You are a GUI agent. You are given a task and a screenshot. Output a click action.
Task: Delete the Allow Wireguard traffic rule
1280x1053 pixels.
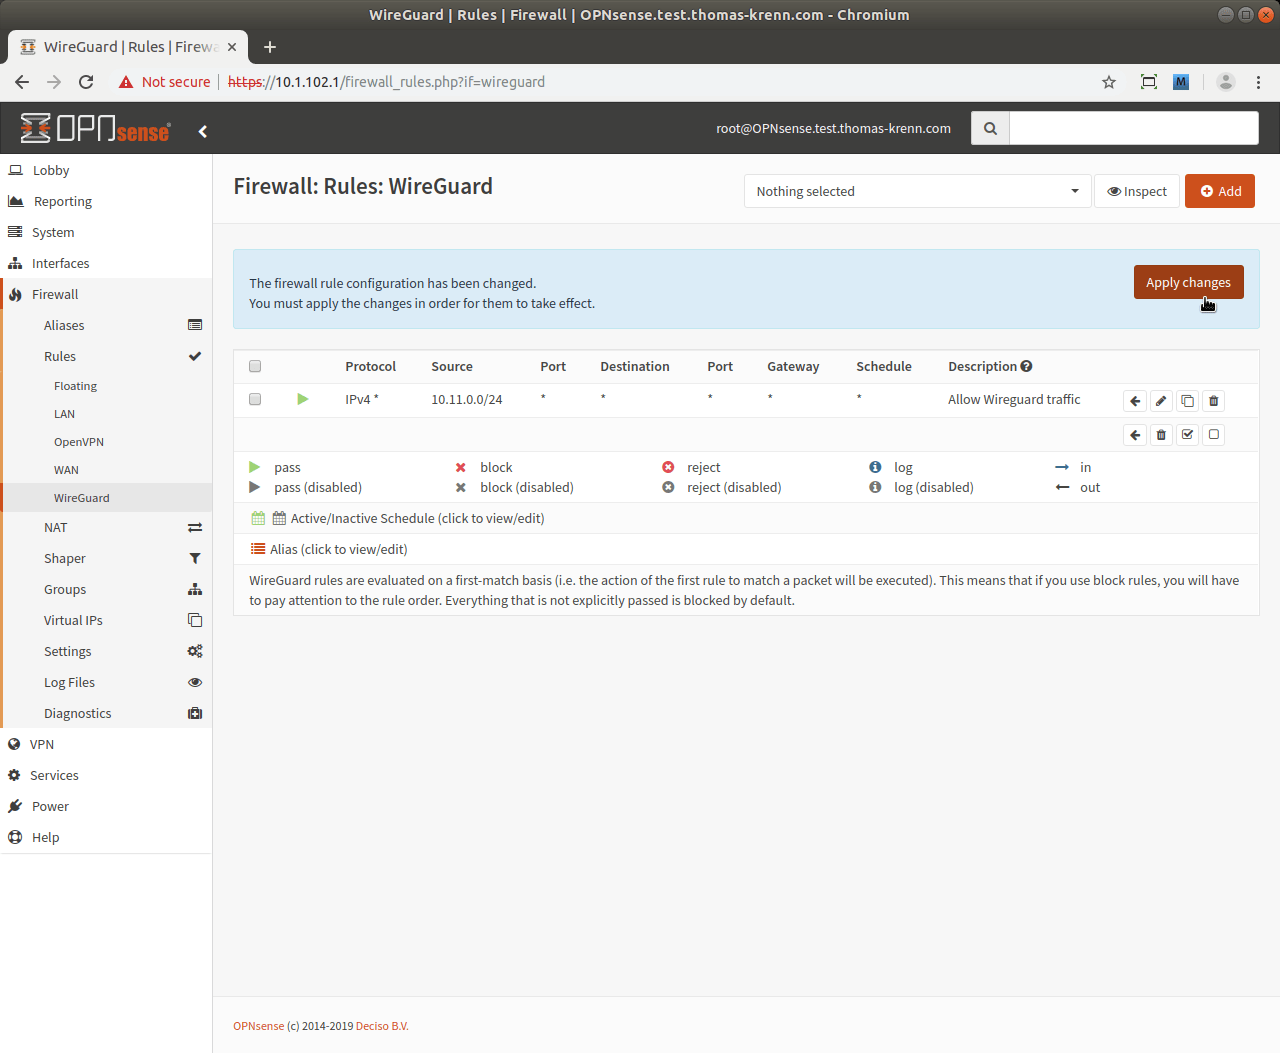(x=1213, y=401)
